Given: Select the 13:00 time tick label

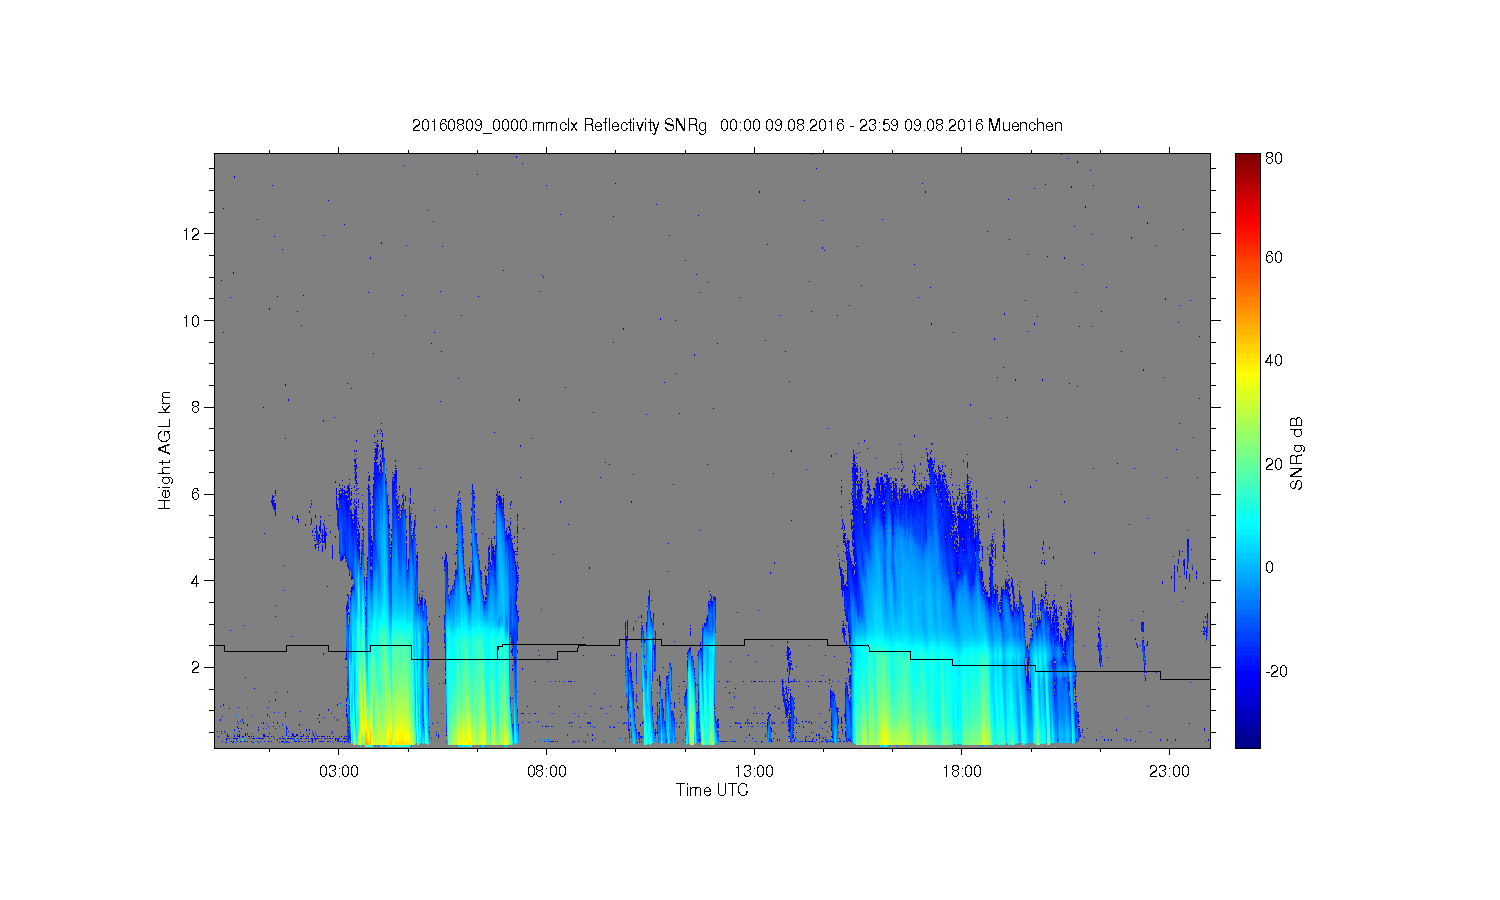Looking at the screenshot, I should tap(754, 771).
